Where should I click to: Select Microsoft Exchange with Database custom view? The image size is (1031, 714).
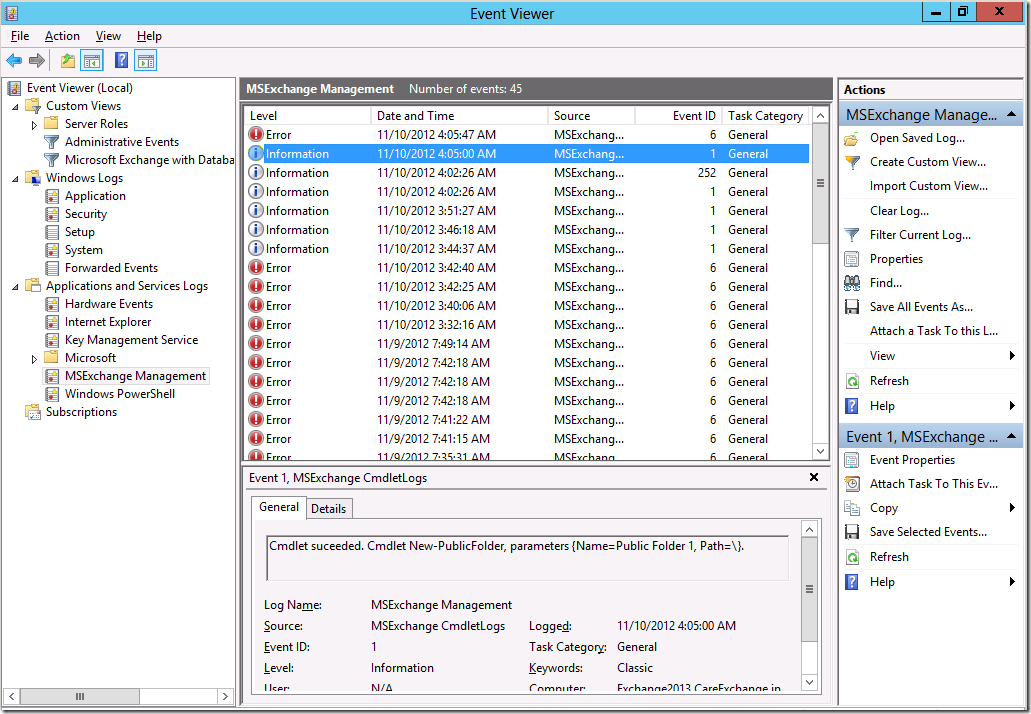pyautogui.click(x=149, y=160)
